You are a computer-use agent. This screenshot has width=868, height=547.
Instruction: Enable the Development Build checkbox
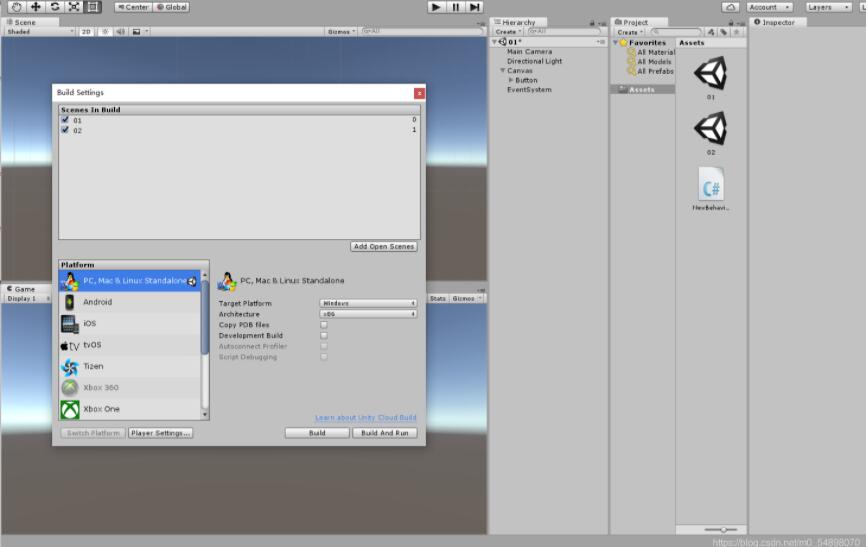324,336
